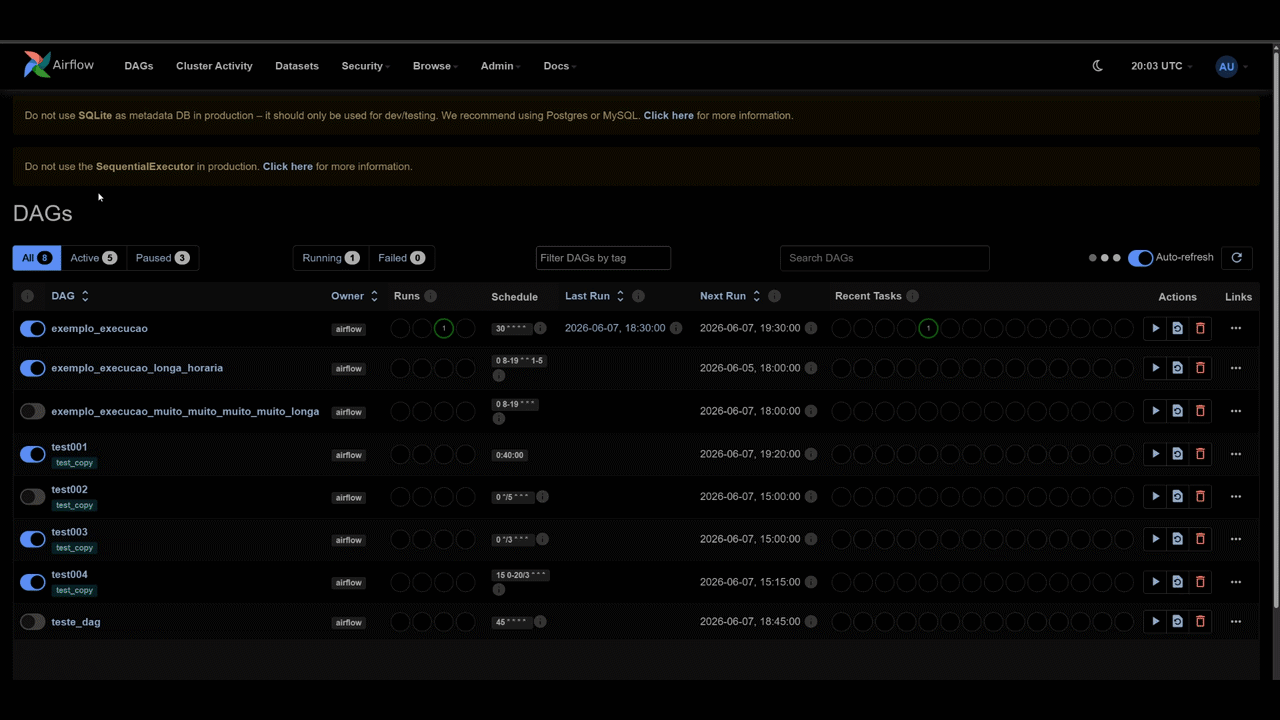Go to DAGs in navbar
The width and height of the screenshot is (1280, 720).
pos(139,66)
